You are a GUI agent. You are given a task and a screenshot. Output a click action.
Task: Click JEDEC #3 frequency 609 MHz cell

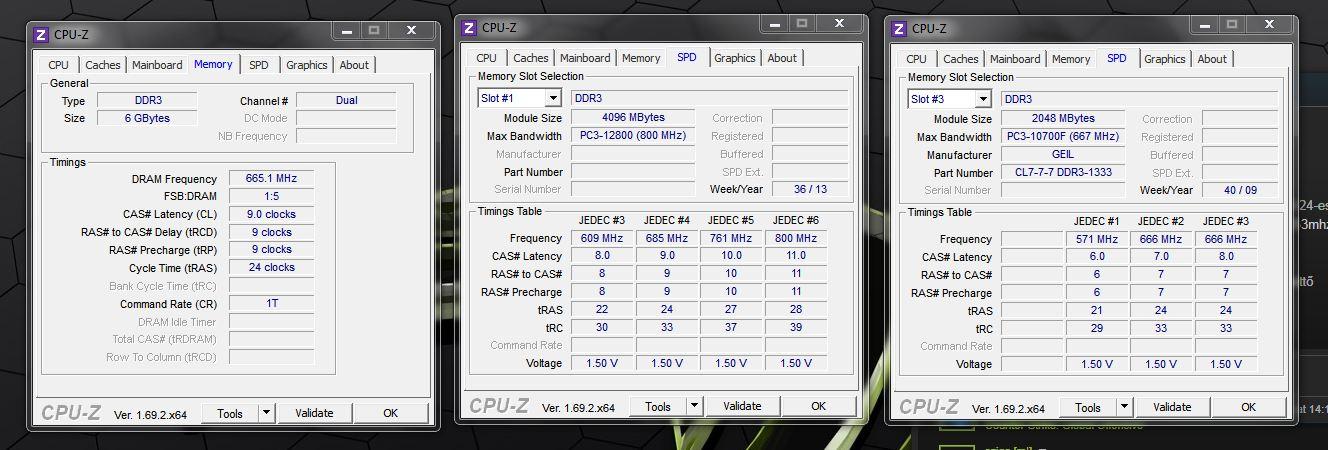602,238
